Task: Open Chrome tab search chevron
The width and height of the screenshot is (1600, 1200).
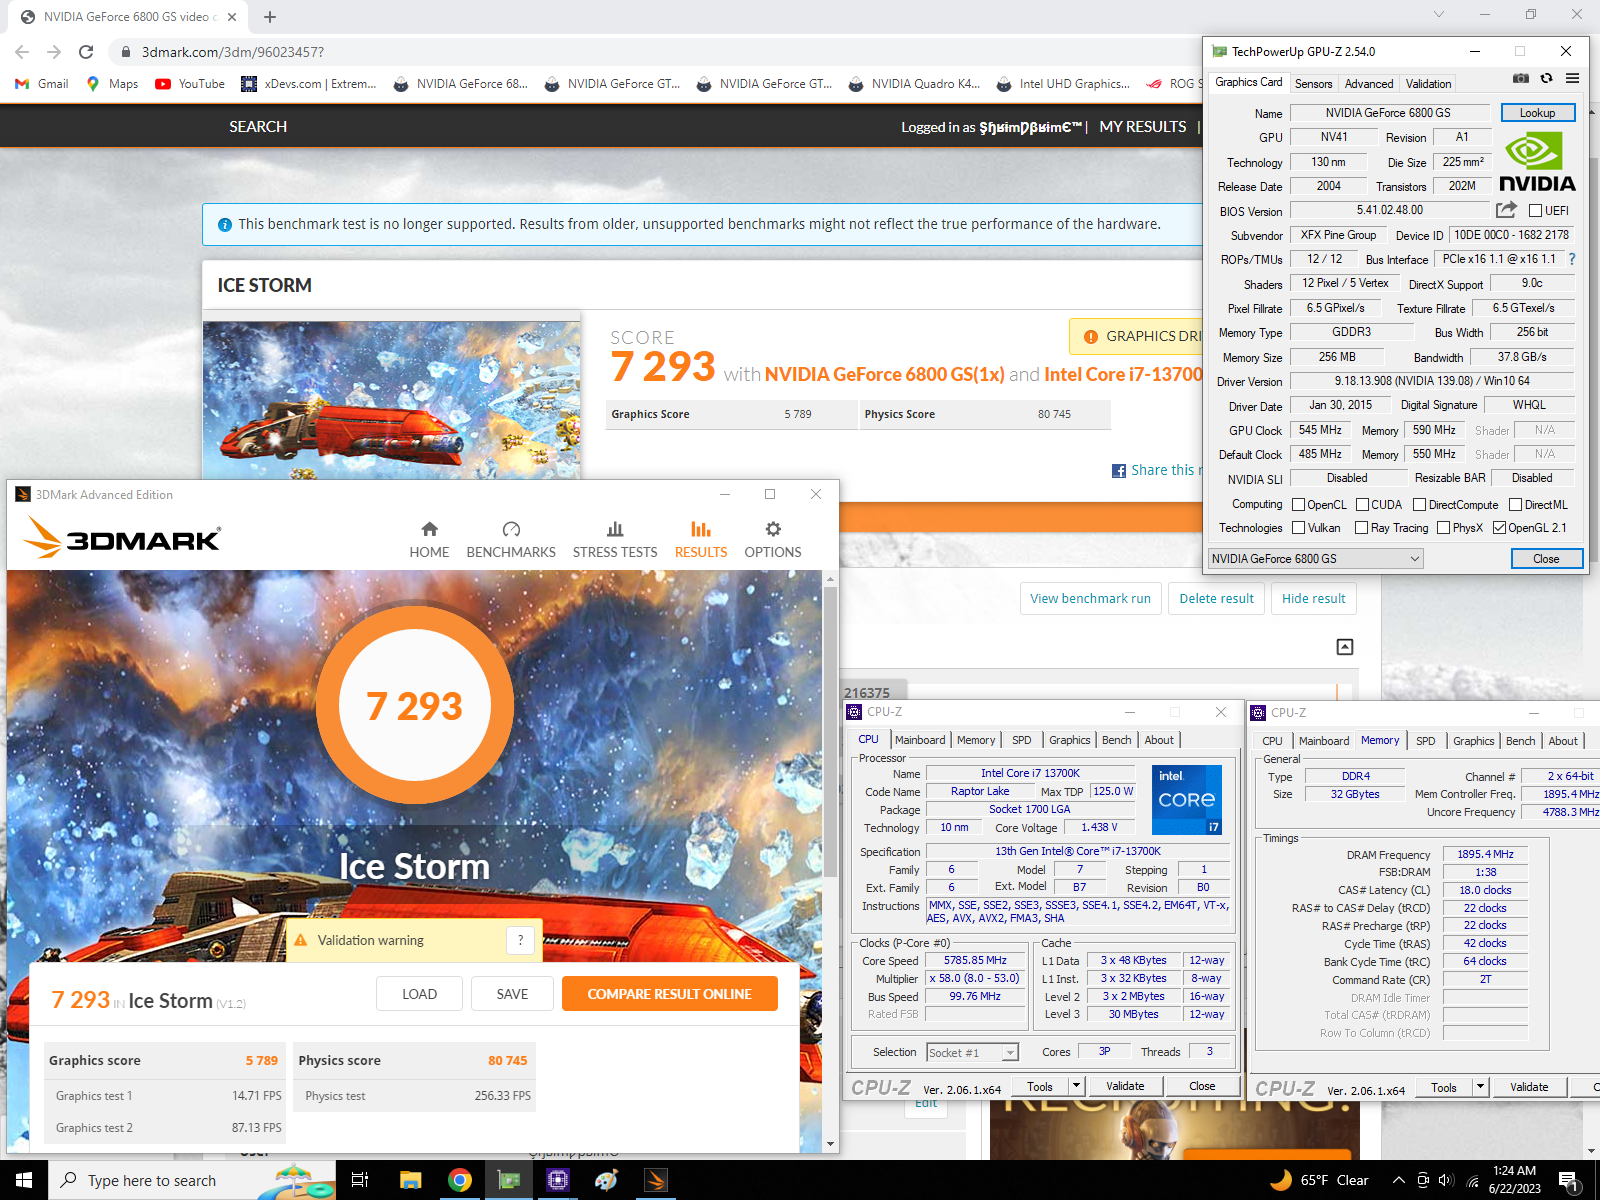Action: (1438, 14)
